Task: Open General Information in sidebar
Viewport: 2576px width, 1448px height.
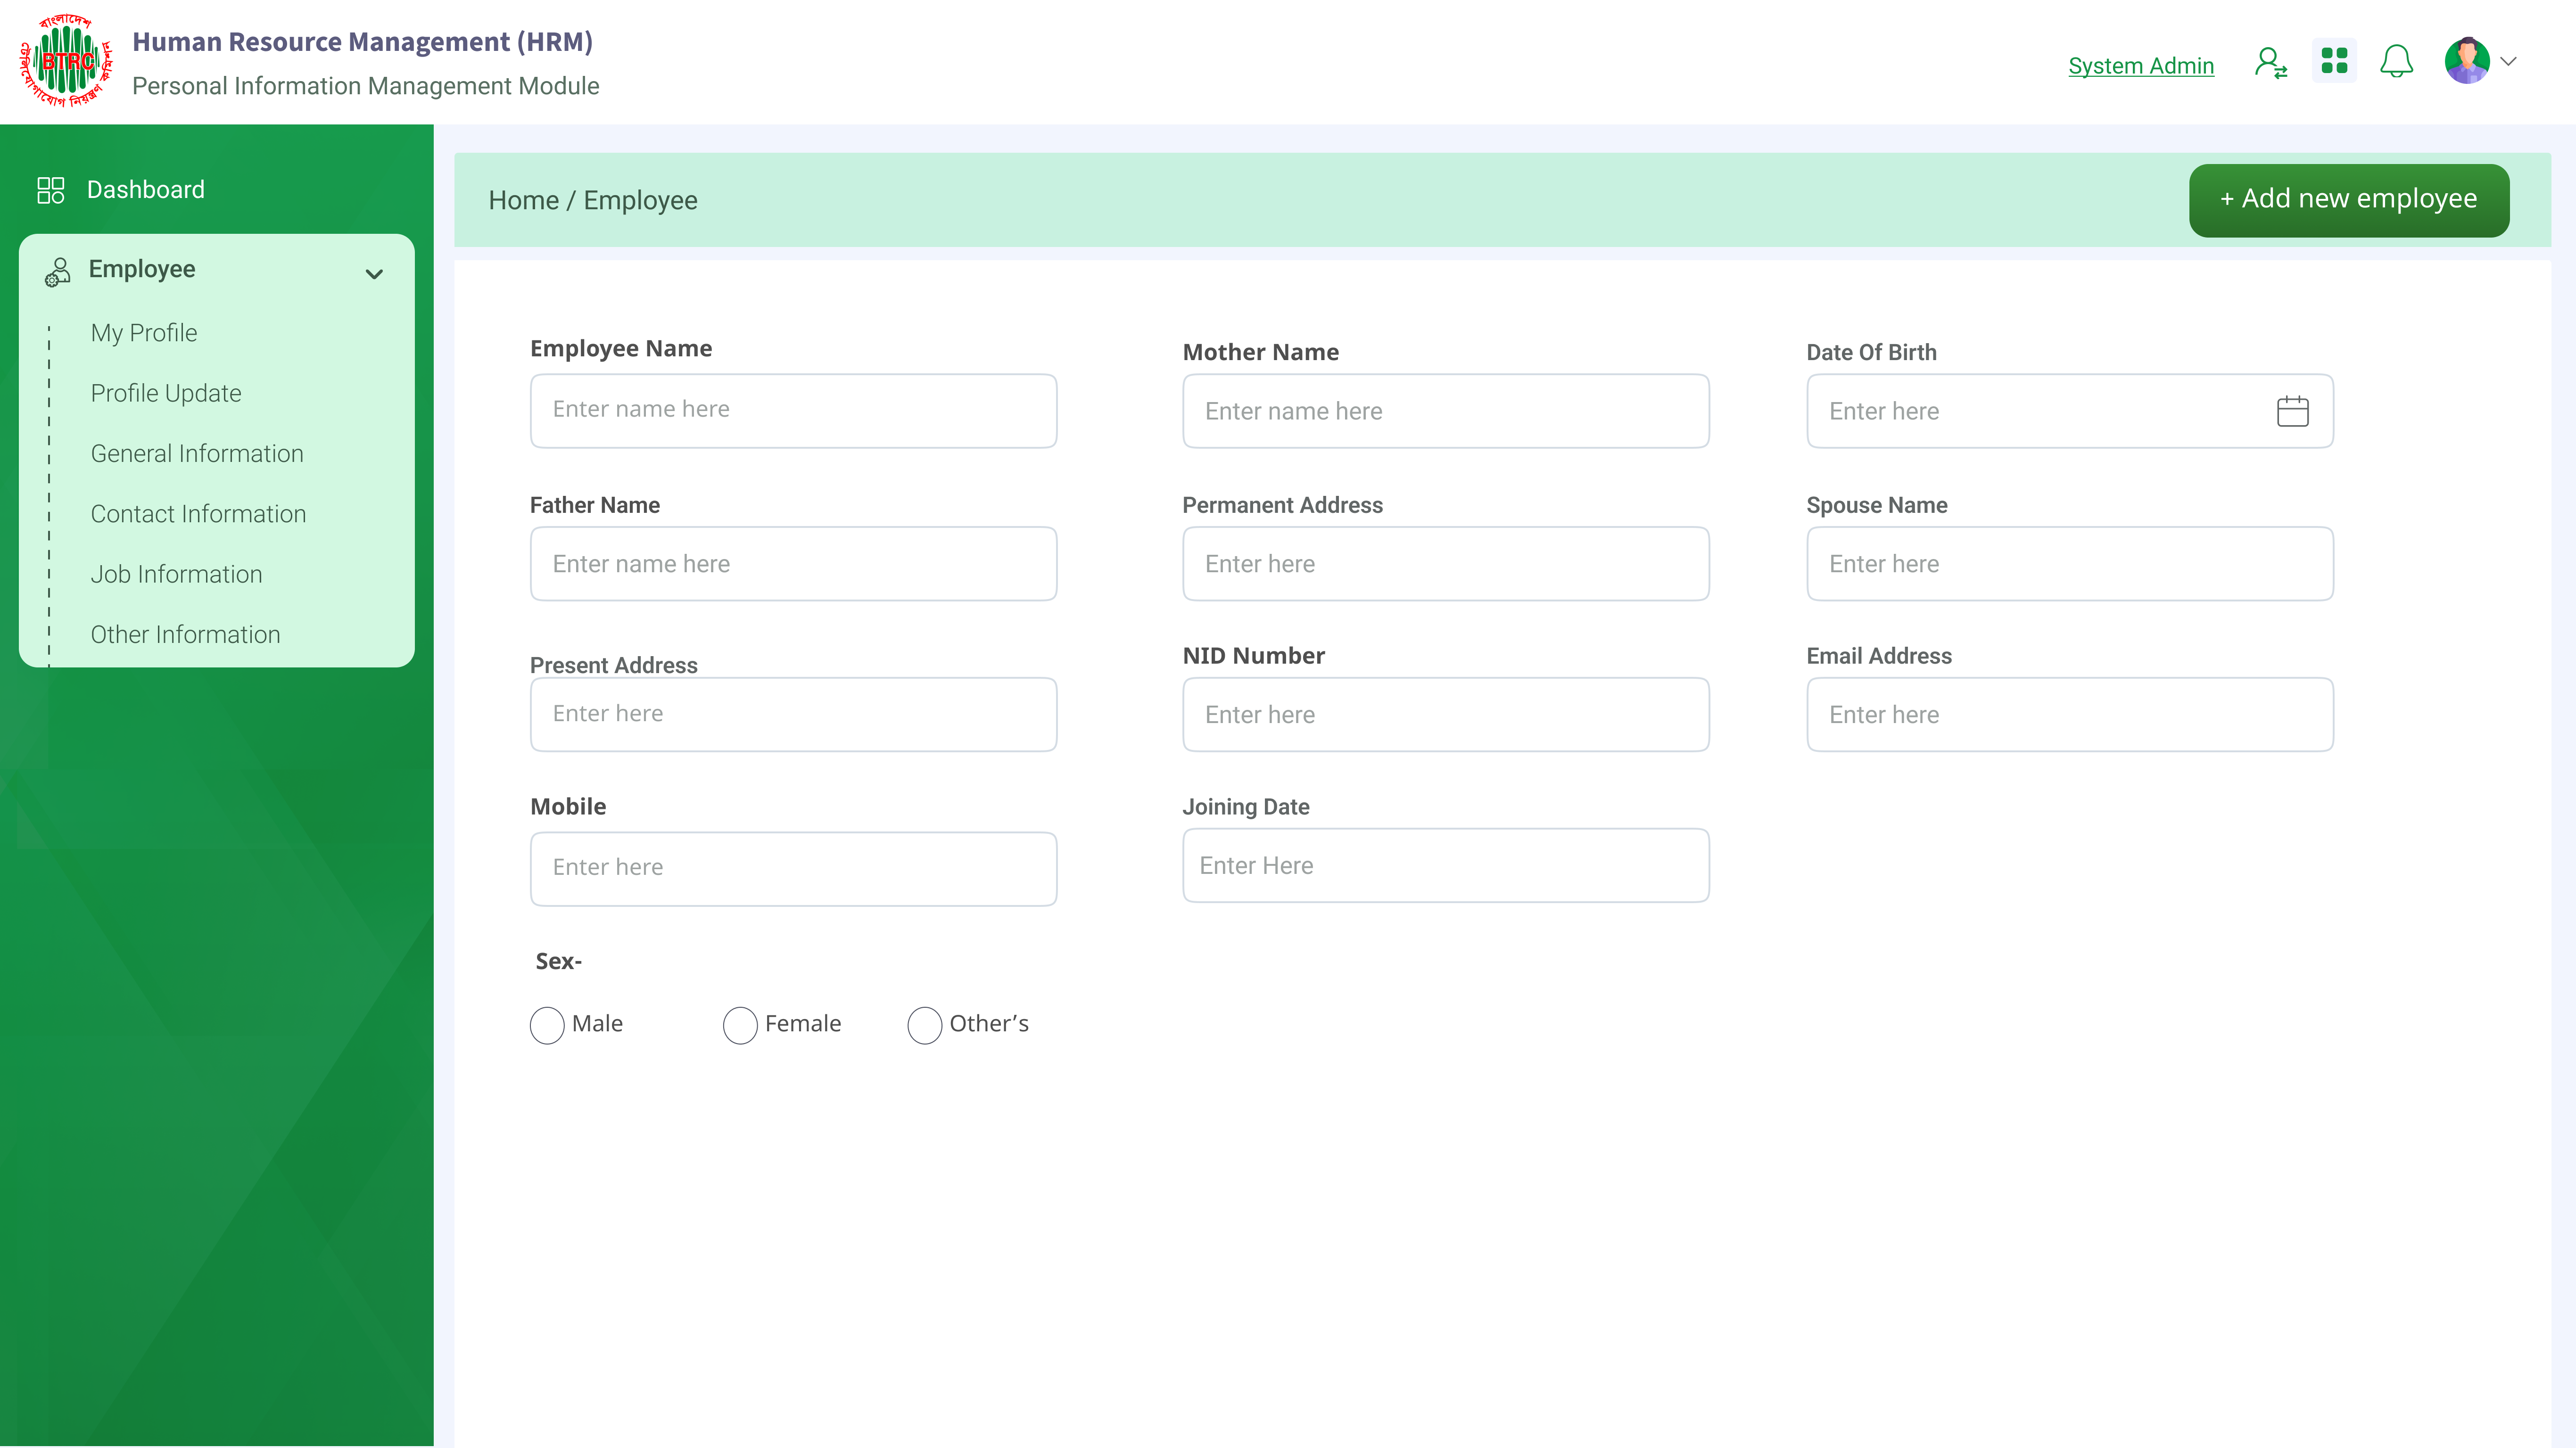Action: click(197, 454)
